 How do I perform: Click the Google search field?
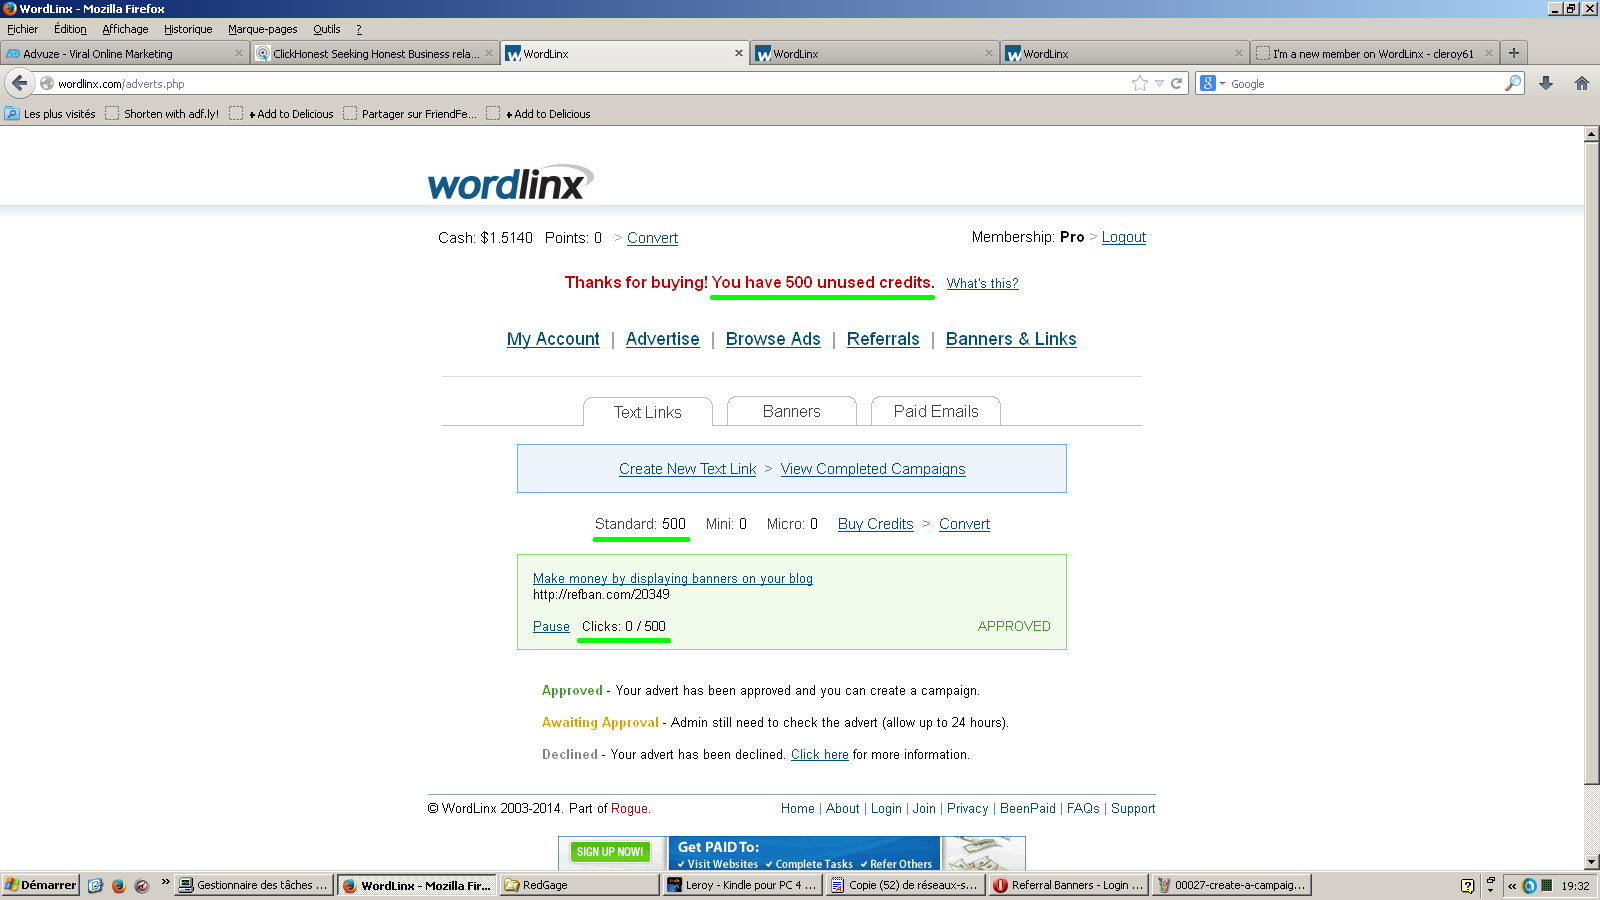coord(1365,84)
